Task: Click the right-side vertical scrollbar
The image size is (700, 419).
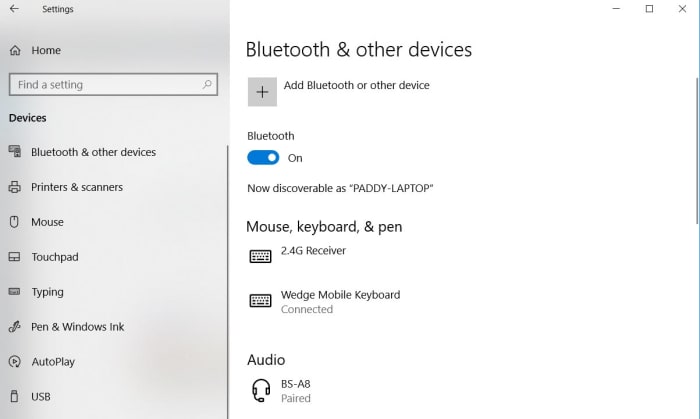Action: click(695, 150)
